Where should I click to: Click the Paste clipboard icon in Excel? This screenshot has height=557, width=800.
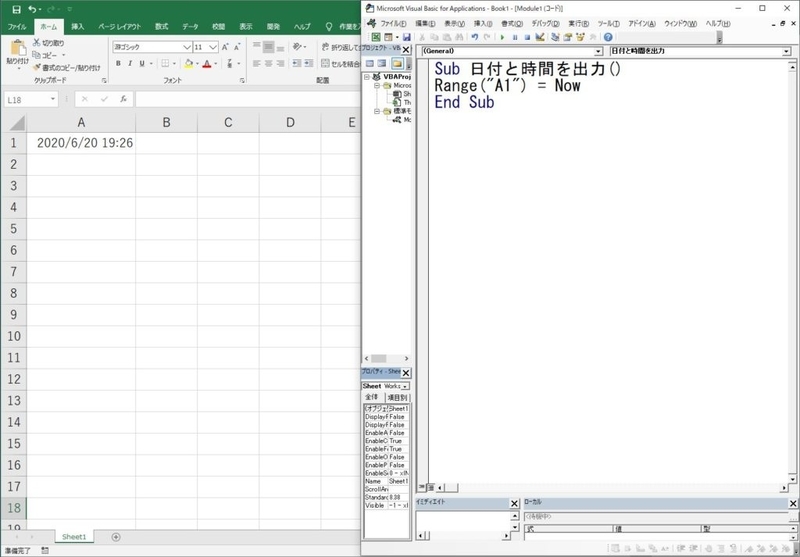(x=18, y=48)
